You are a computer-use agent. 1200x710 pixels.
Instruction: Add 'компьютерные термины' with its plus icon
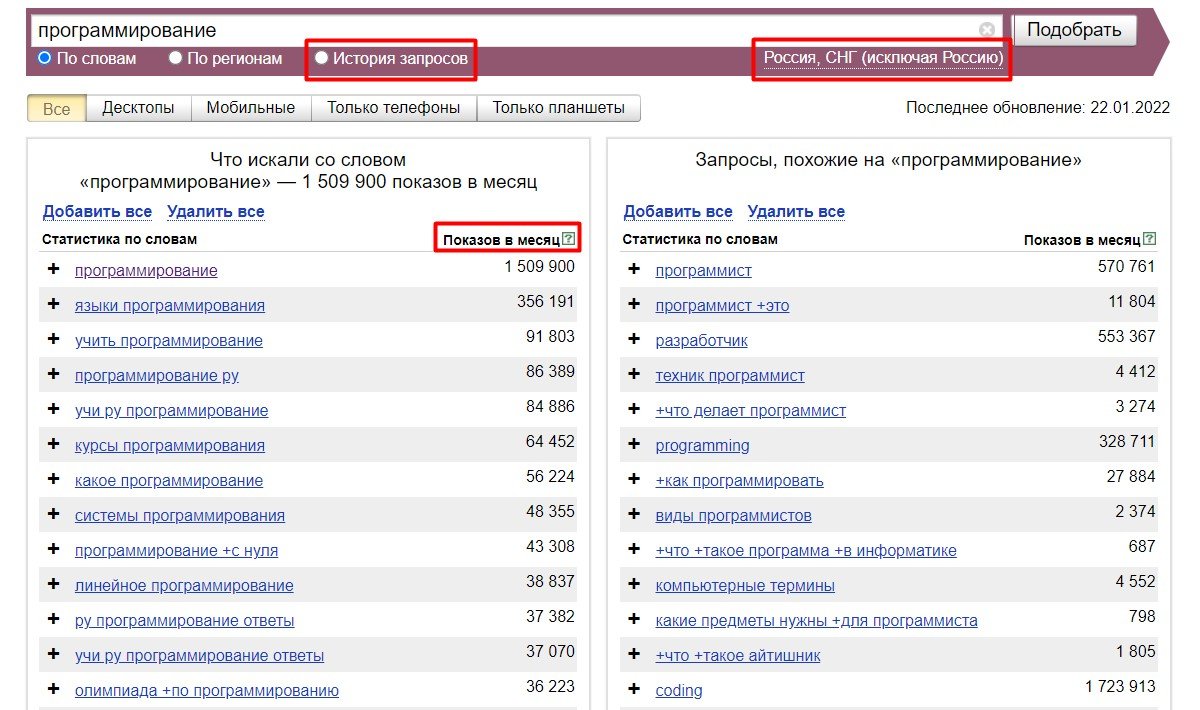coord(634,584)
